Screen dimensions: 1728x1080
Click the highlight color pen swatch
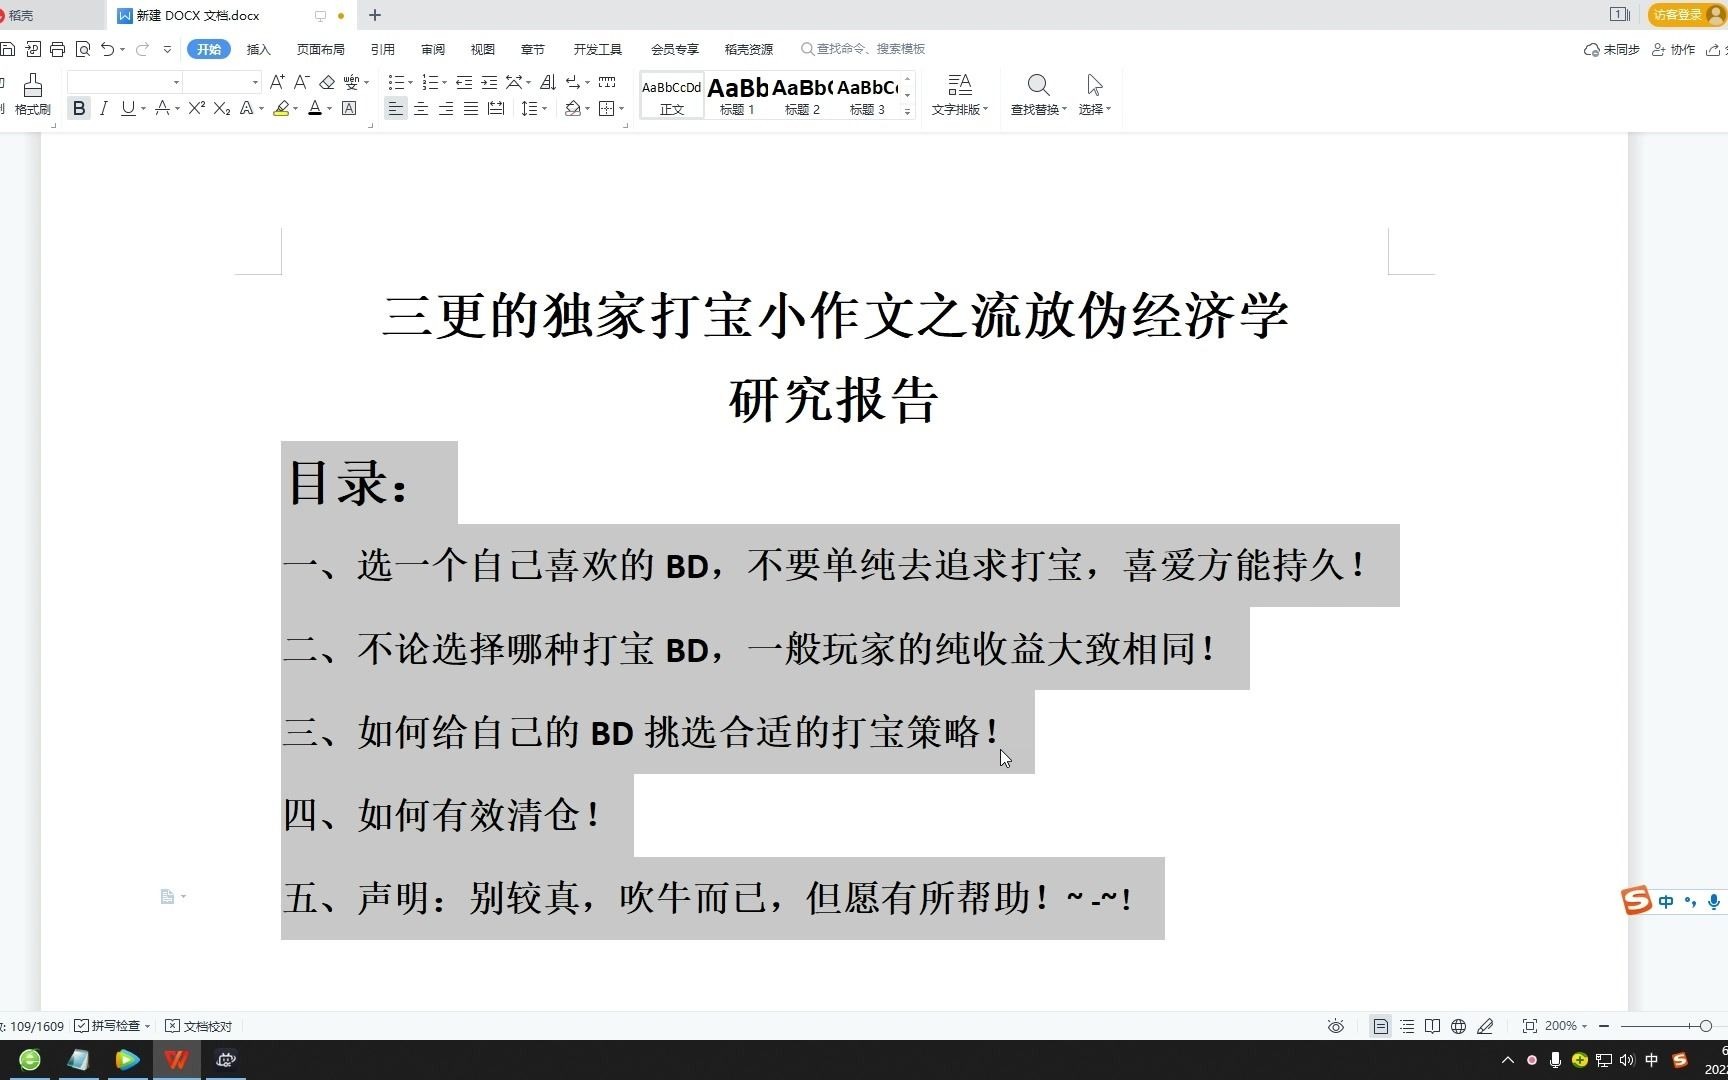click(281, 108)
